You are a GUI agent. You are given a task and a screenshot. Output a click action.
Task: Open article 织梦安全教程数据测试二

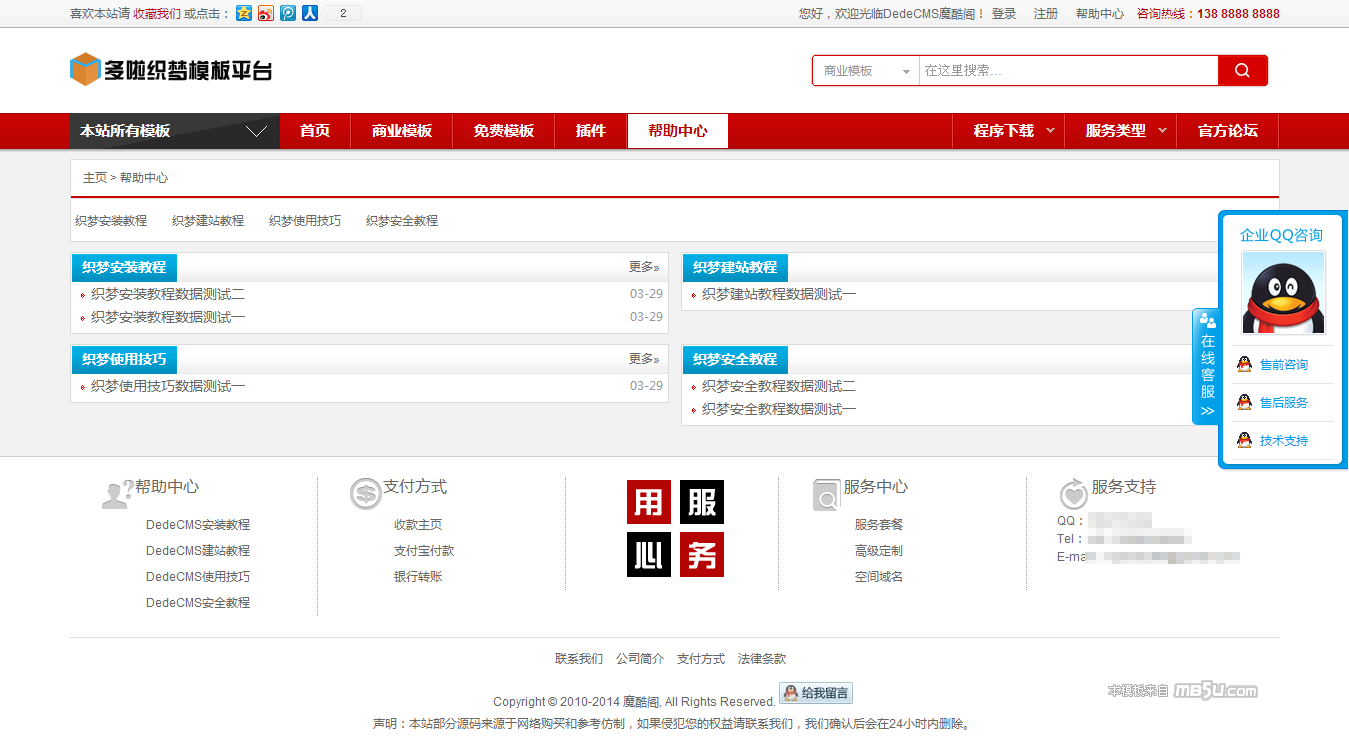click(778, 387)
